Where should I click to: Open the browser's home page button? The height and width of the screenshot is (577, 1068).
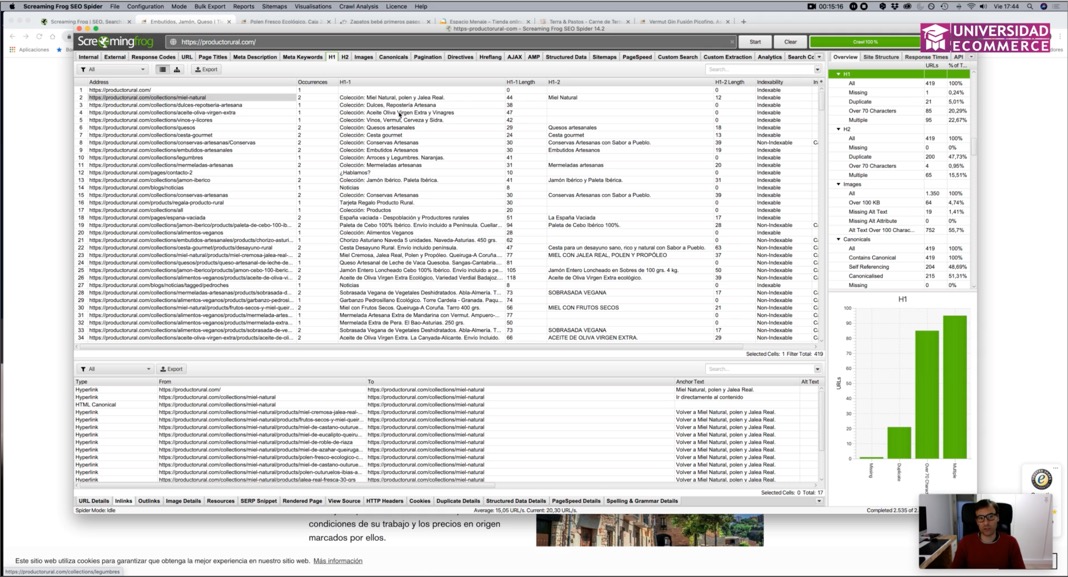tap(52, 36)
